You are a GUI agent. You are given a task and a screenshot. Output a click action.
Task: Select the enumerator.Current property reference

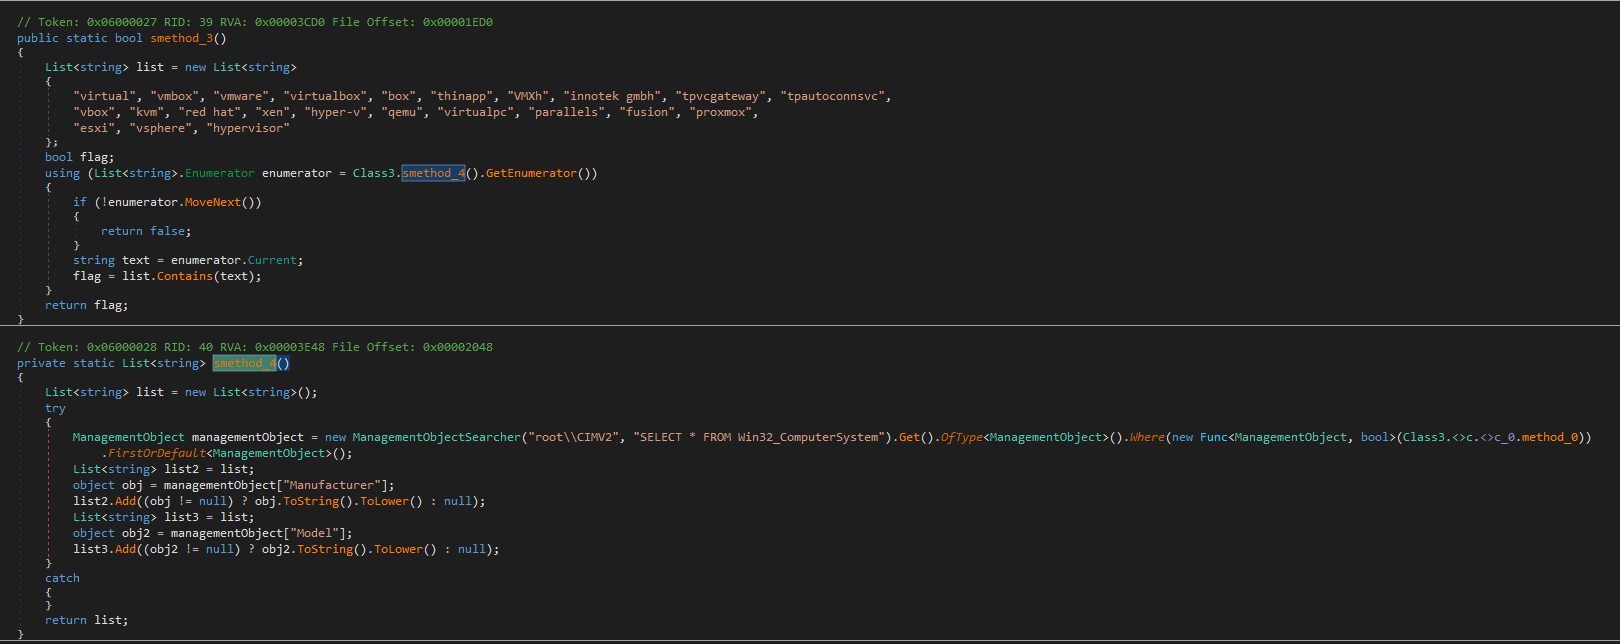tap(274, 260)
